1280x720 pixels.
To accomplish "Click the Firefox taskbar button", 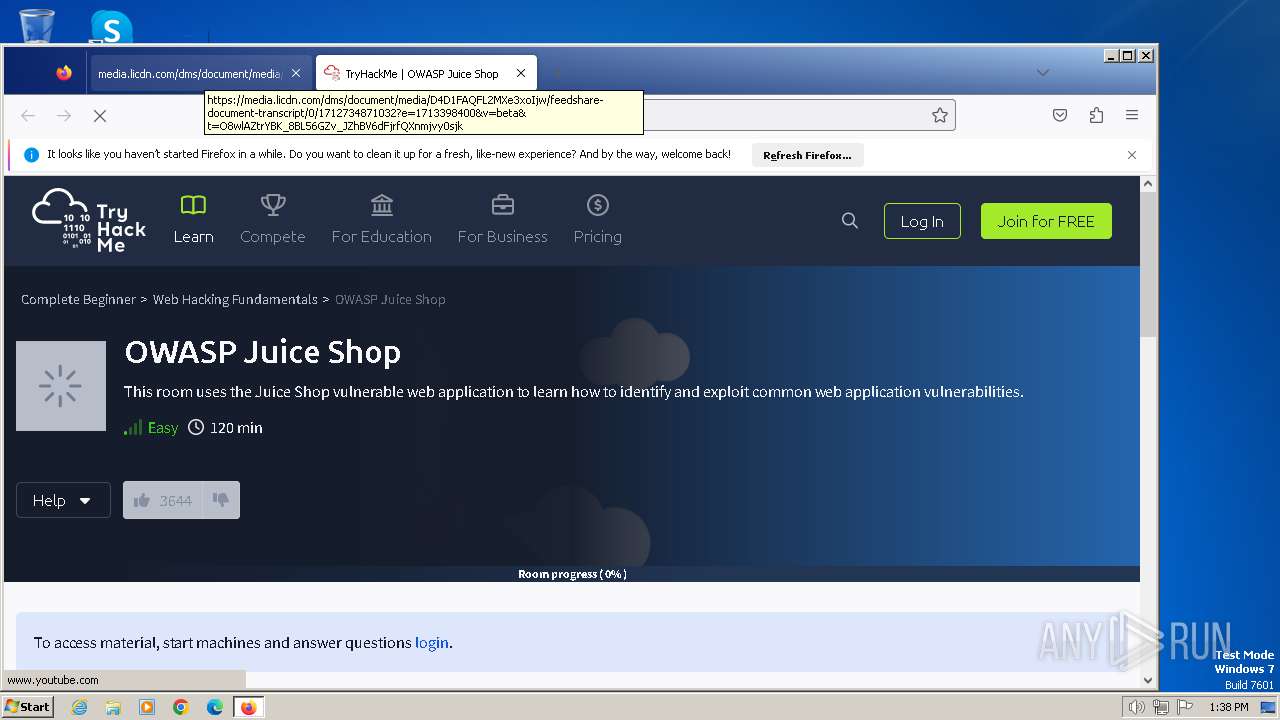I will click(248, 707).
